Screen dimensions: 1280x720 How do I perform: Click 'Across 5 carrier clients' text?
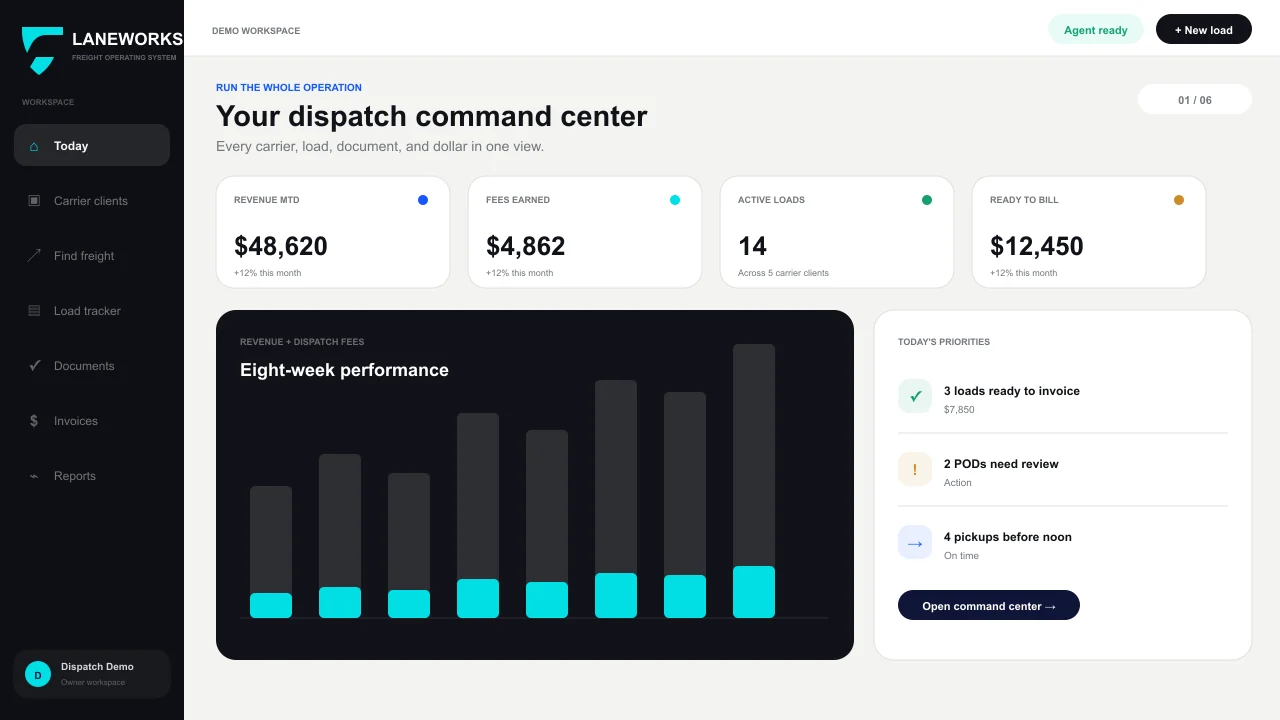783,273
